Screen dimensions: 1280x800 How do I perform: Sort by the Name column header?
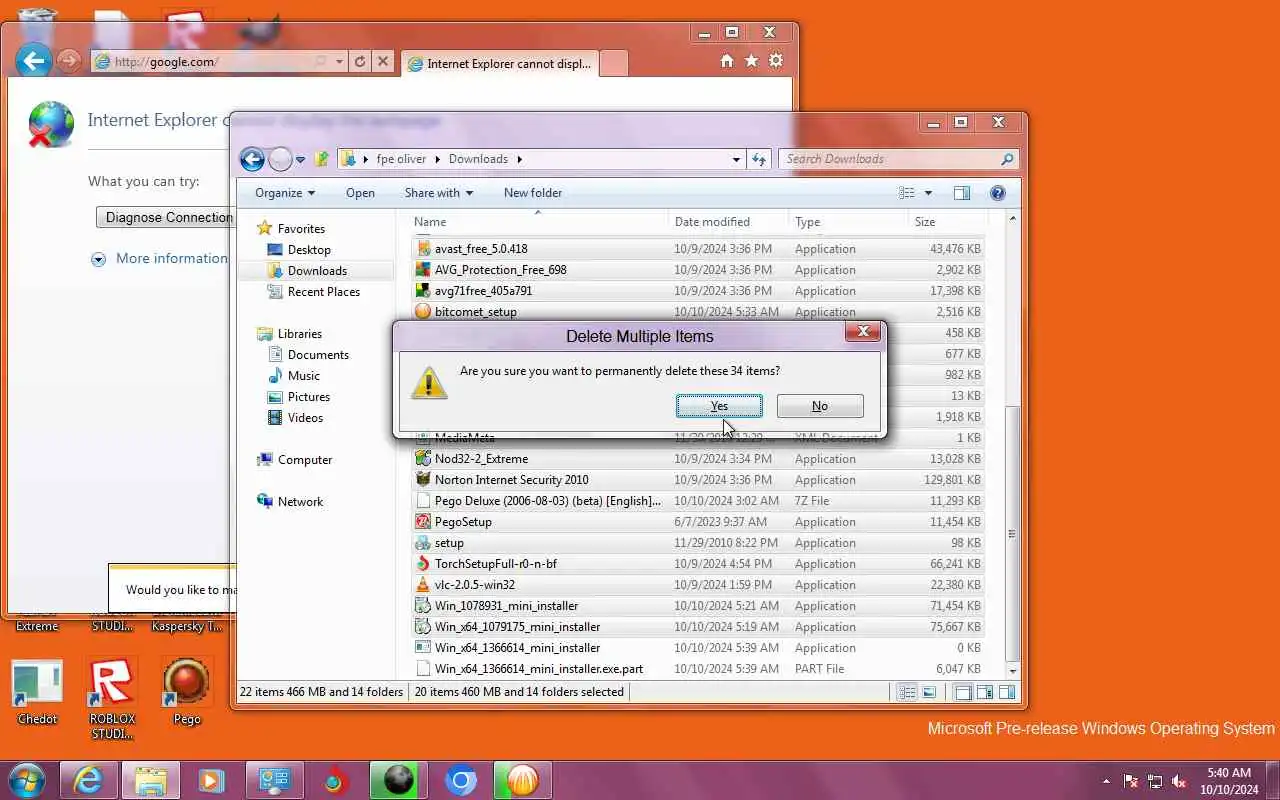coord(538,222)
